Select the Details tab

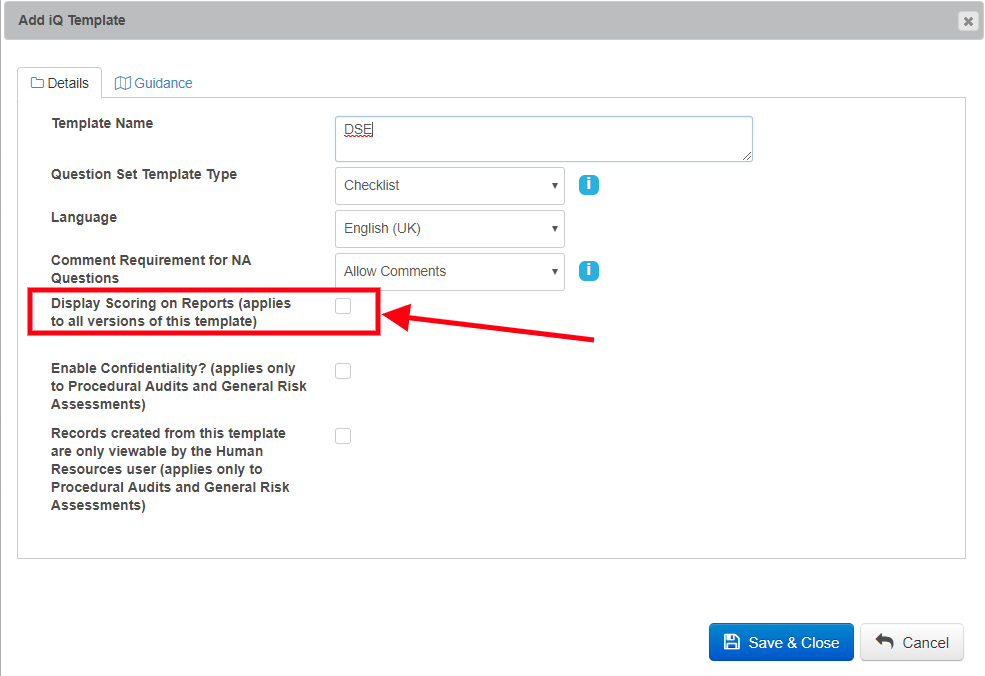60,83
